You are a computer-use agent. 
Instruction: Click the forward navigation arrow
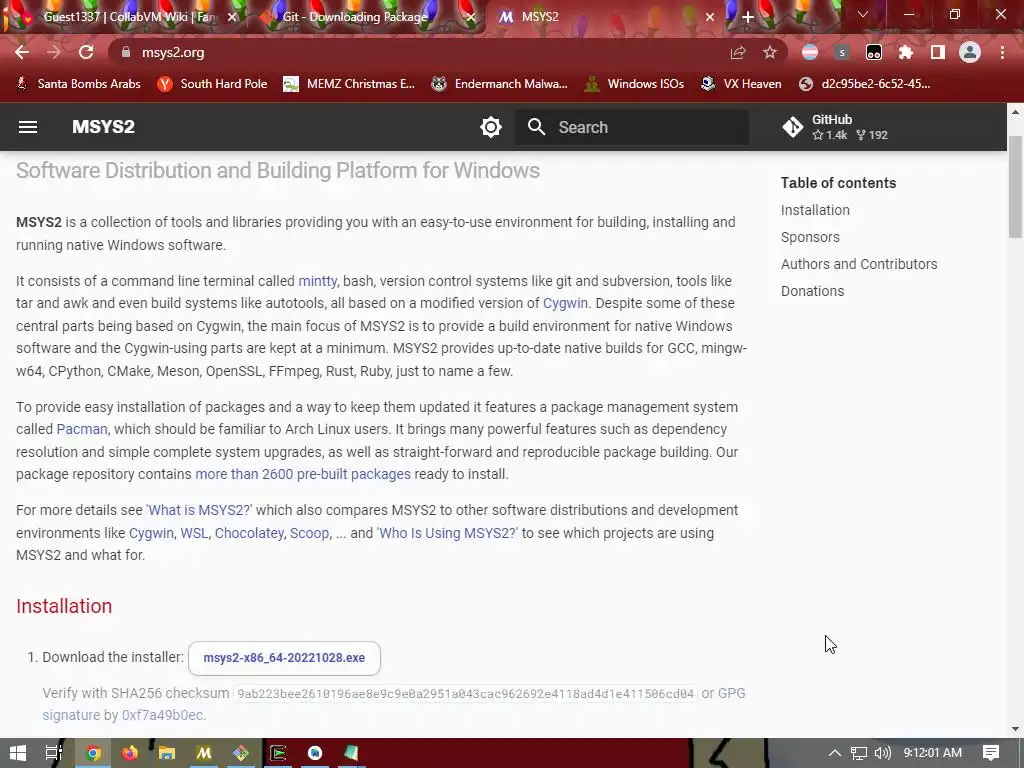54,52
